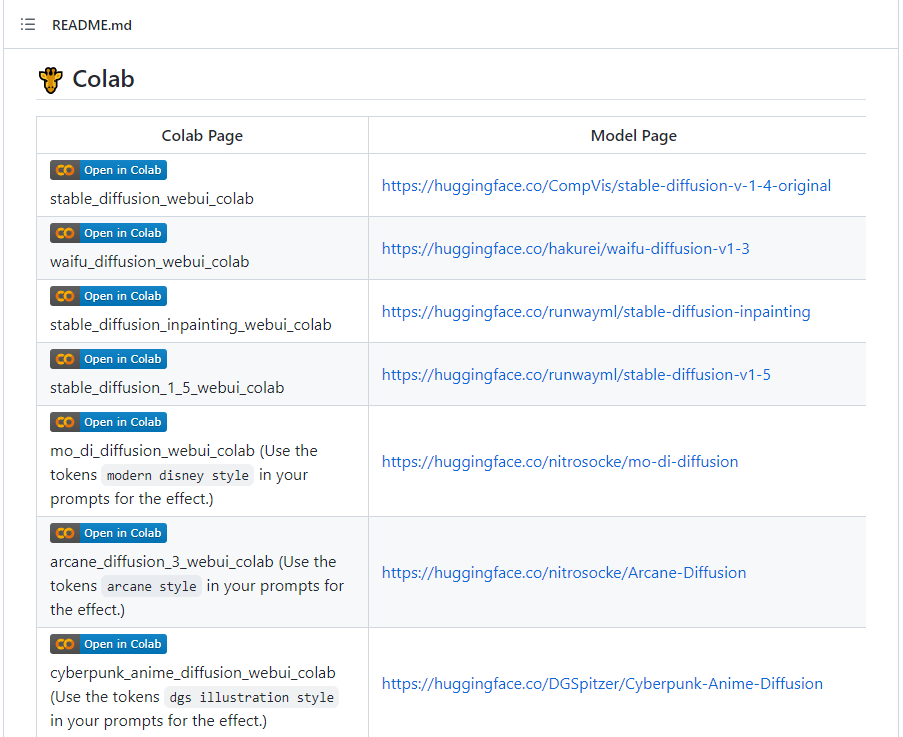
Task: Open in Colab badge for mo_di_diffusion_webui_colab
Action: pos(108,422)
